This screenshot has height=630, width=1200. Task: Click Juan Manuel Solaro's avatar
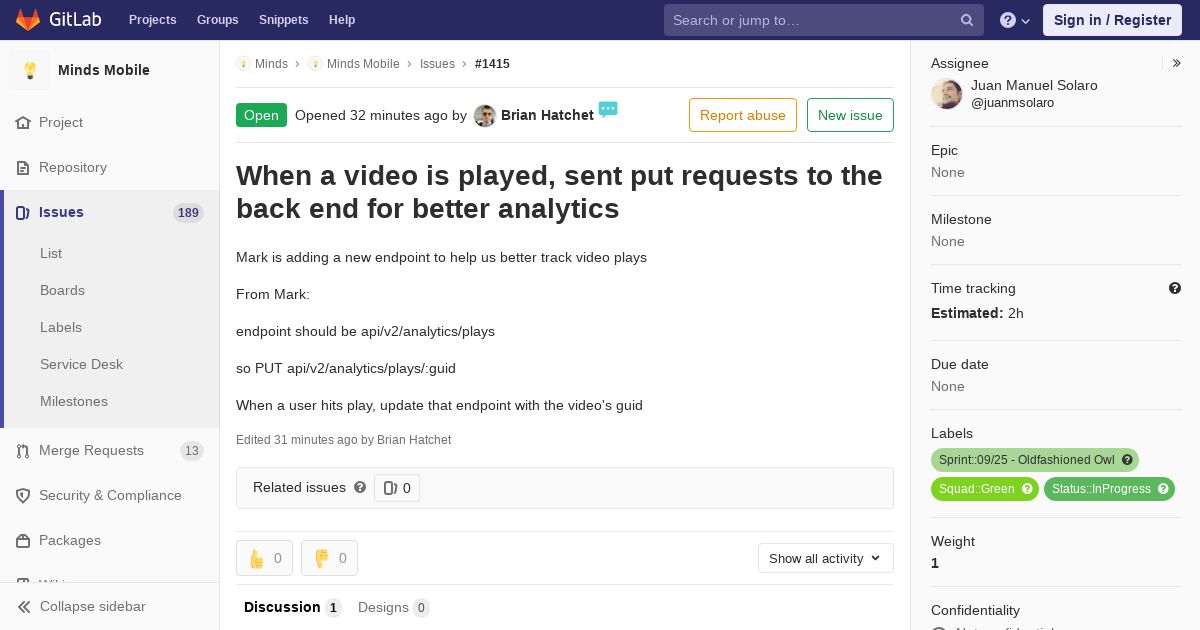click(x=946, y=94)
